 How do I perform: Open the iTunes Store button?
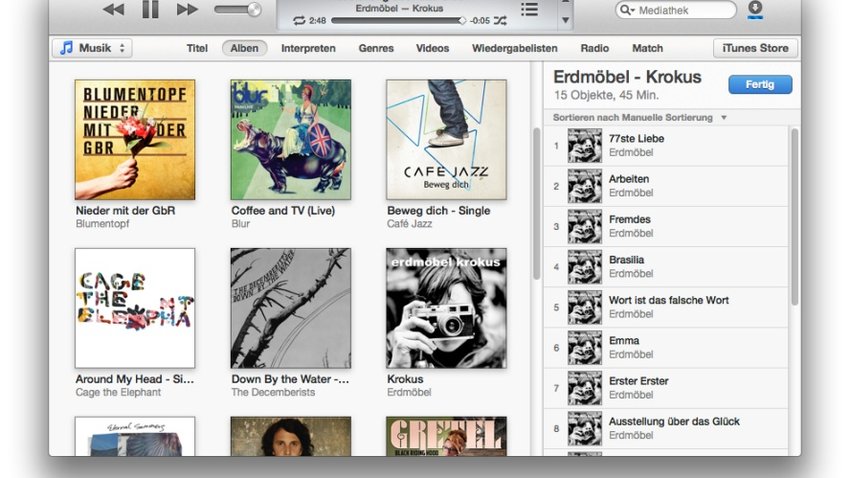pyautogui.click(x=755, y=48)
